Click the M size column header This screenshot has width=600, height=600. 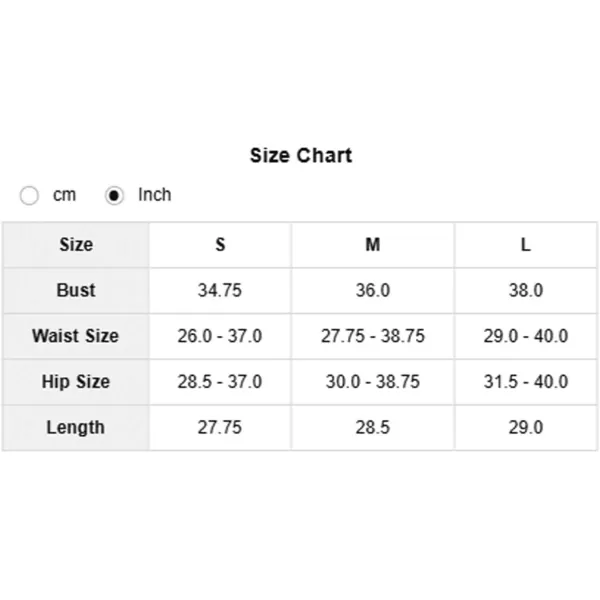pyautogui.click(x=373, y=245)
